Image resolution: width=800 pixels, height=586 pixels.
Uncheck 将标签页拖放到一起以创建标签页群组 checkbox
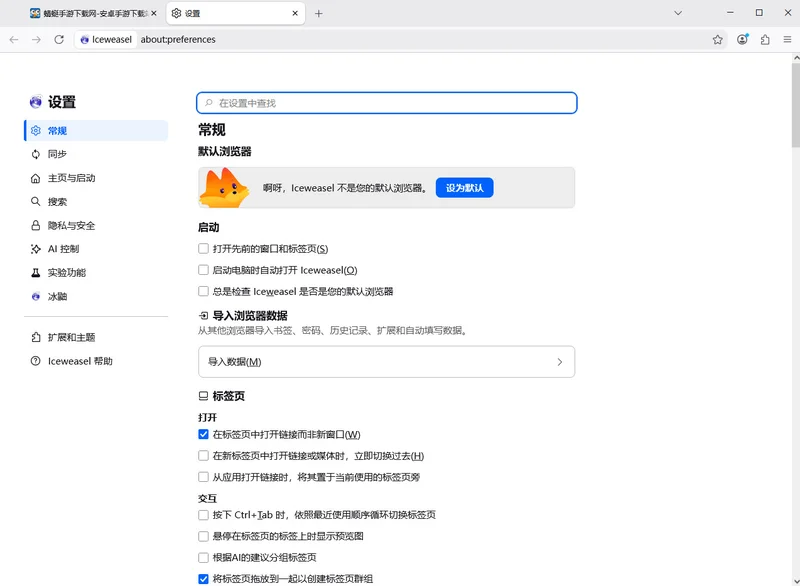coord(203,579)
